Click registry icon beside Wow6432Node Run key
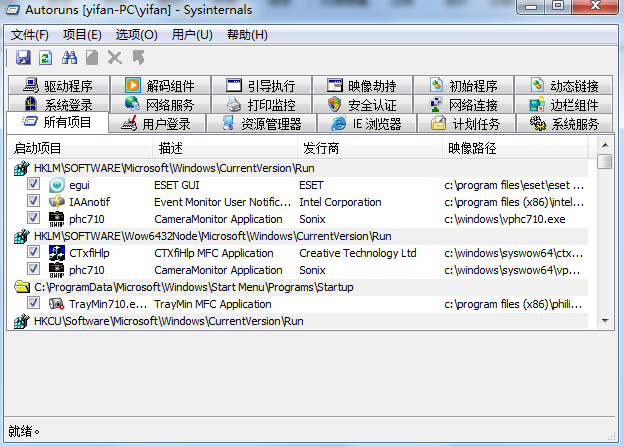Image resolution: width=624 pixels, height=447 pixels. click(22, 236)
